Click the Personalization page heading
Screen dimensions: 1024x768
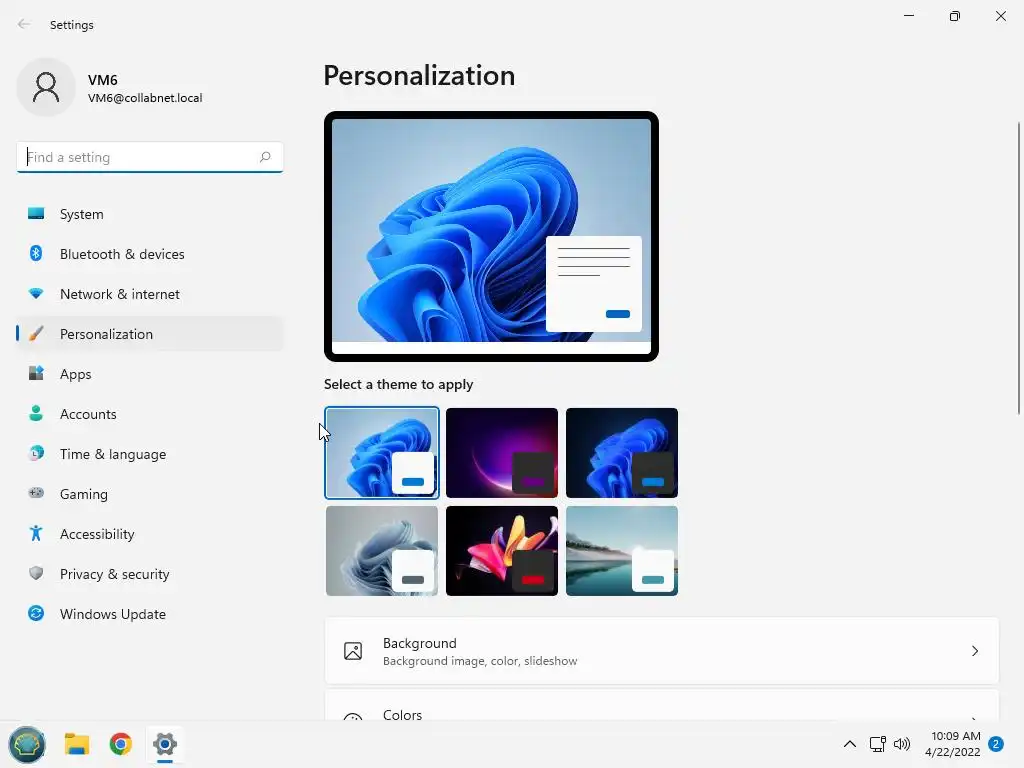coord(419,76)
